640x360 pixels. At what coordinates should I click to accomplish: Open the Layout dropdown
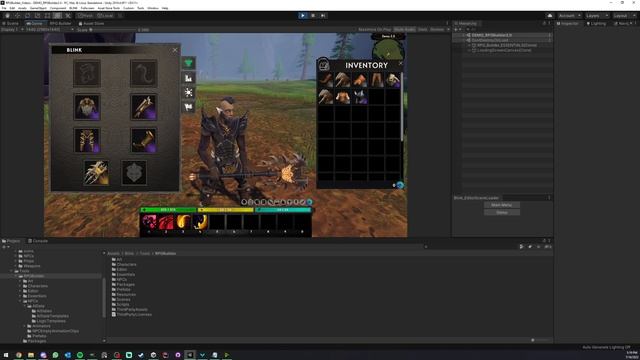click(624, 16)
